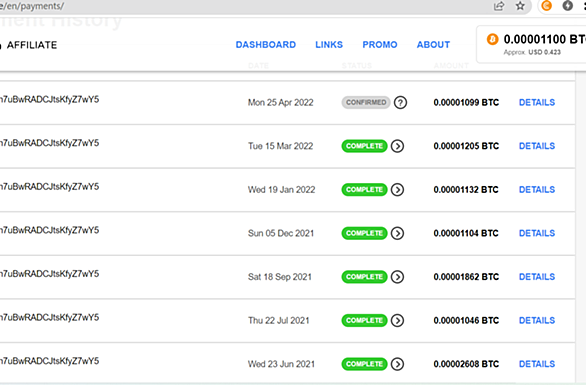Screen dimensions: 586x385
Task: Navigate to the ABOUT page
Action: 433,45
